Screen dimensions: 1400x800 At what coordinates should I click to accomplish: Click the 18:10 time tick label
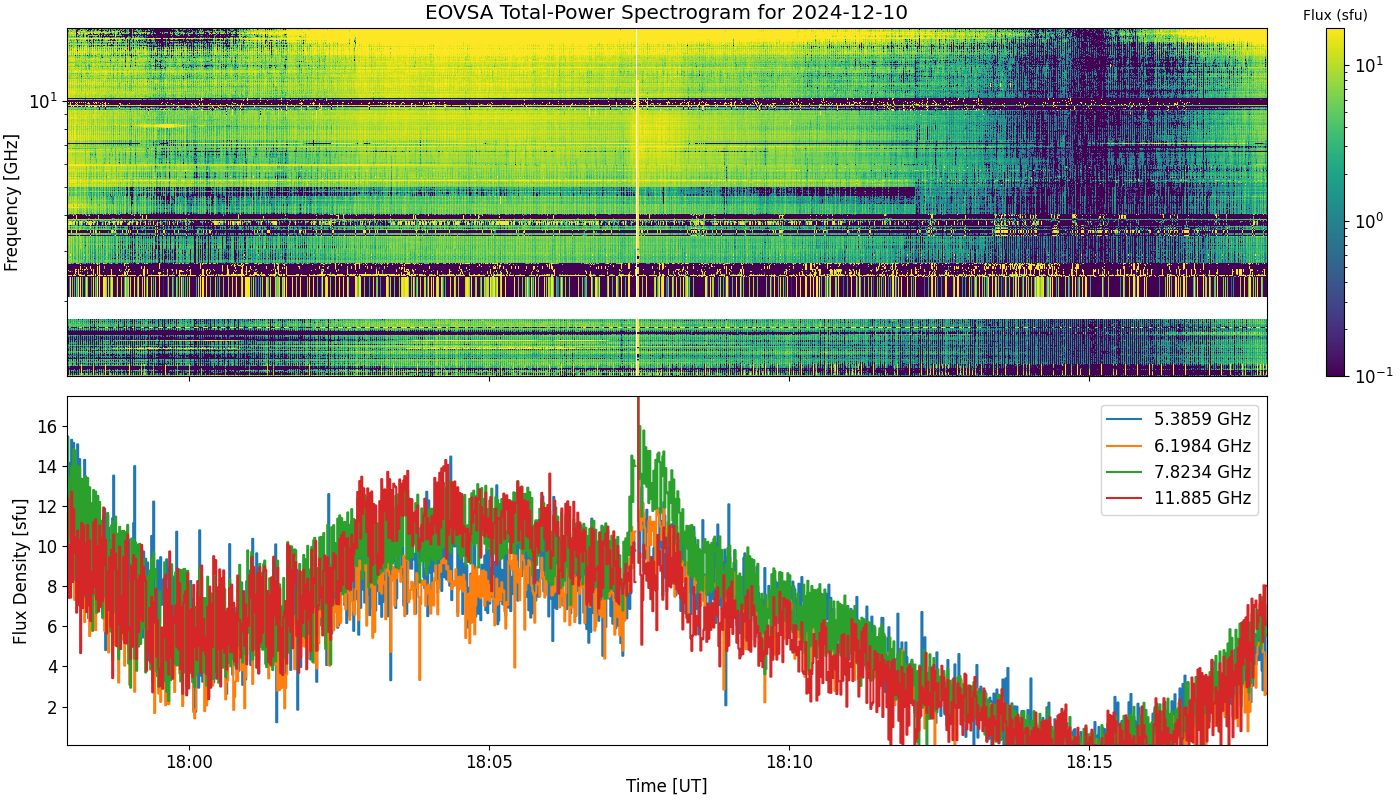click(x=789, y=762)
